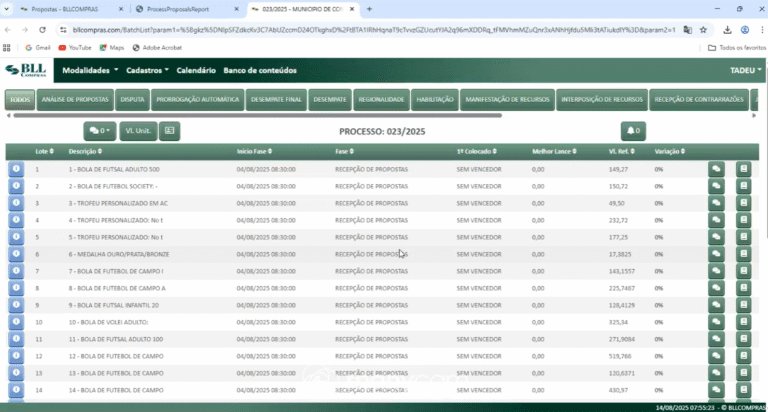Click horizontal scrollbar under phase tabs

258,116
